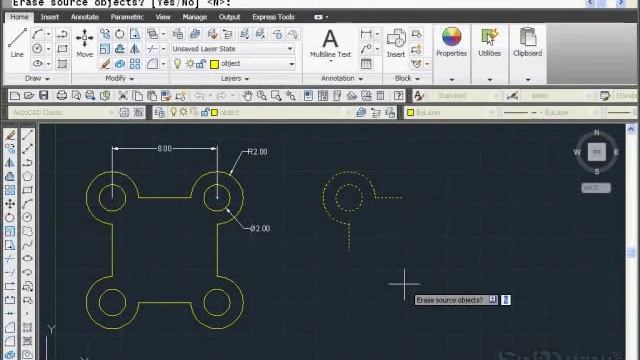
Task: Toggle the ribbon minimize button beside Express Tools
Action: [x=318, y=17]
